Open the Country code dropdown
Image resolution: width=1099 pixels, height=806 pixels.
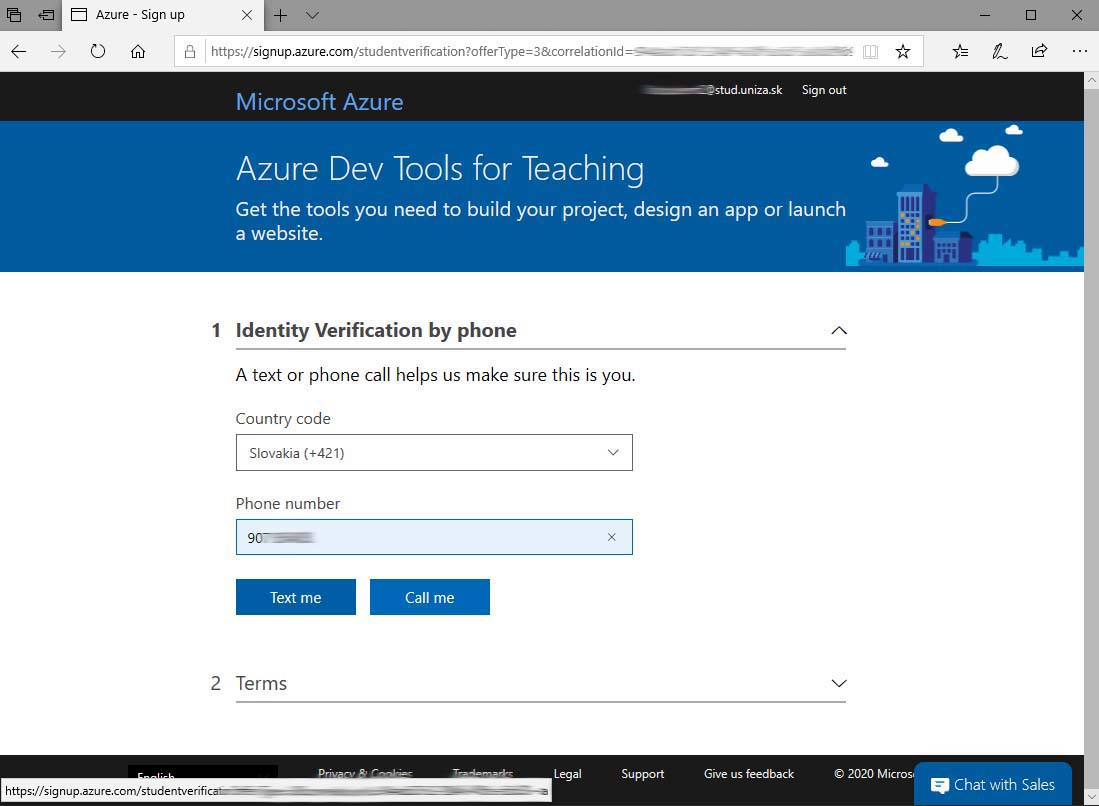click(434, 453)
